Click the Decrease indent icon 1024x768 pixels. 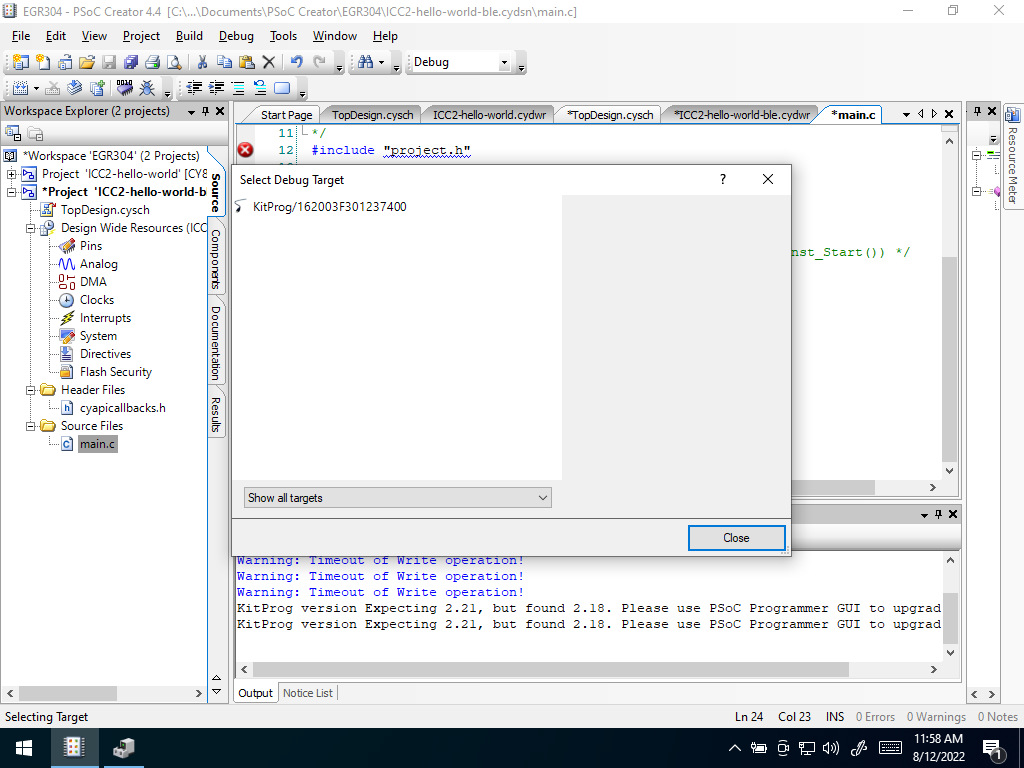pyautogui.click(x=194, y=88)
